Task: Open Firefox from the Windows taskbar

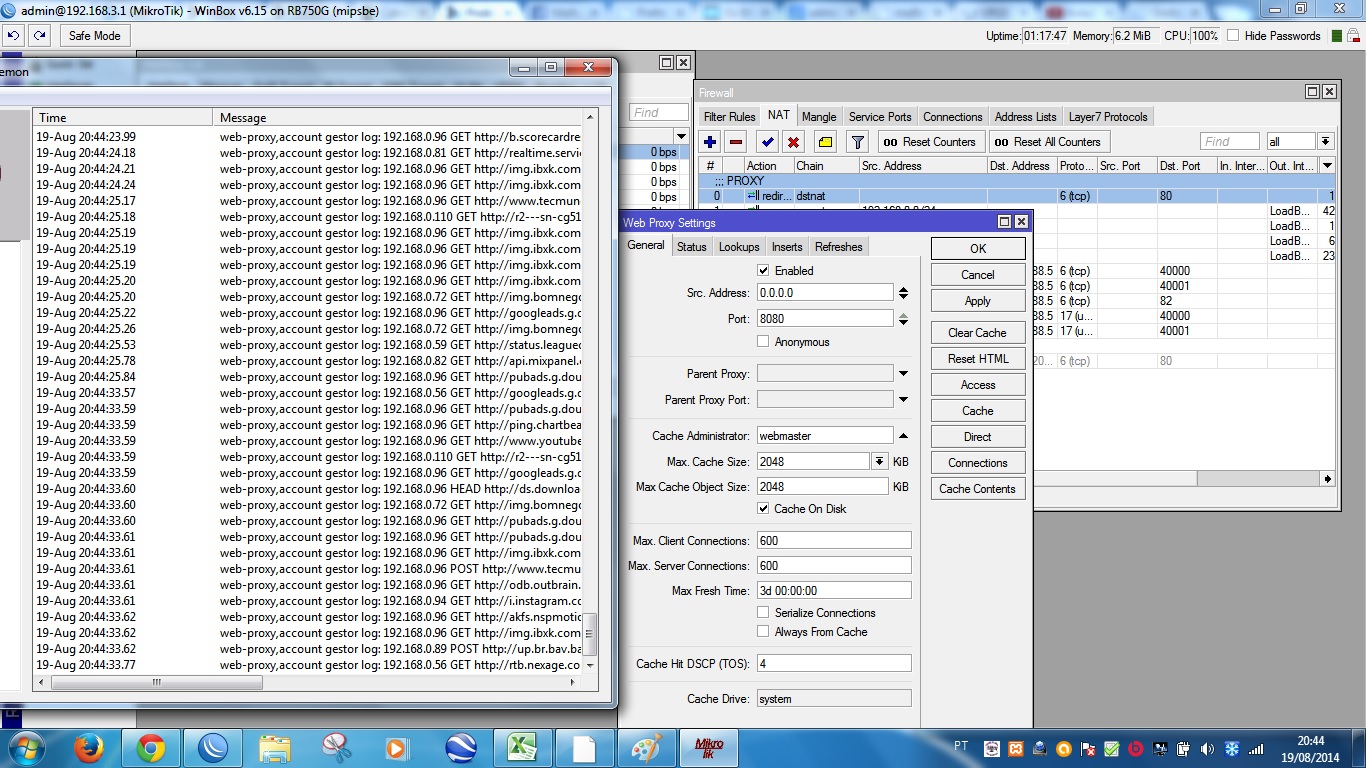Action: (89, 748)
